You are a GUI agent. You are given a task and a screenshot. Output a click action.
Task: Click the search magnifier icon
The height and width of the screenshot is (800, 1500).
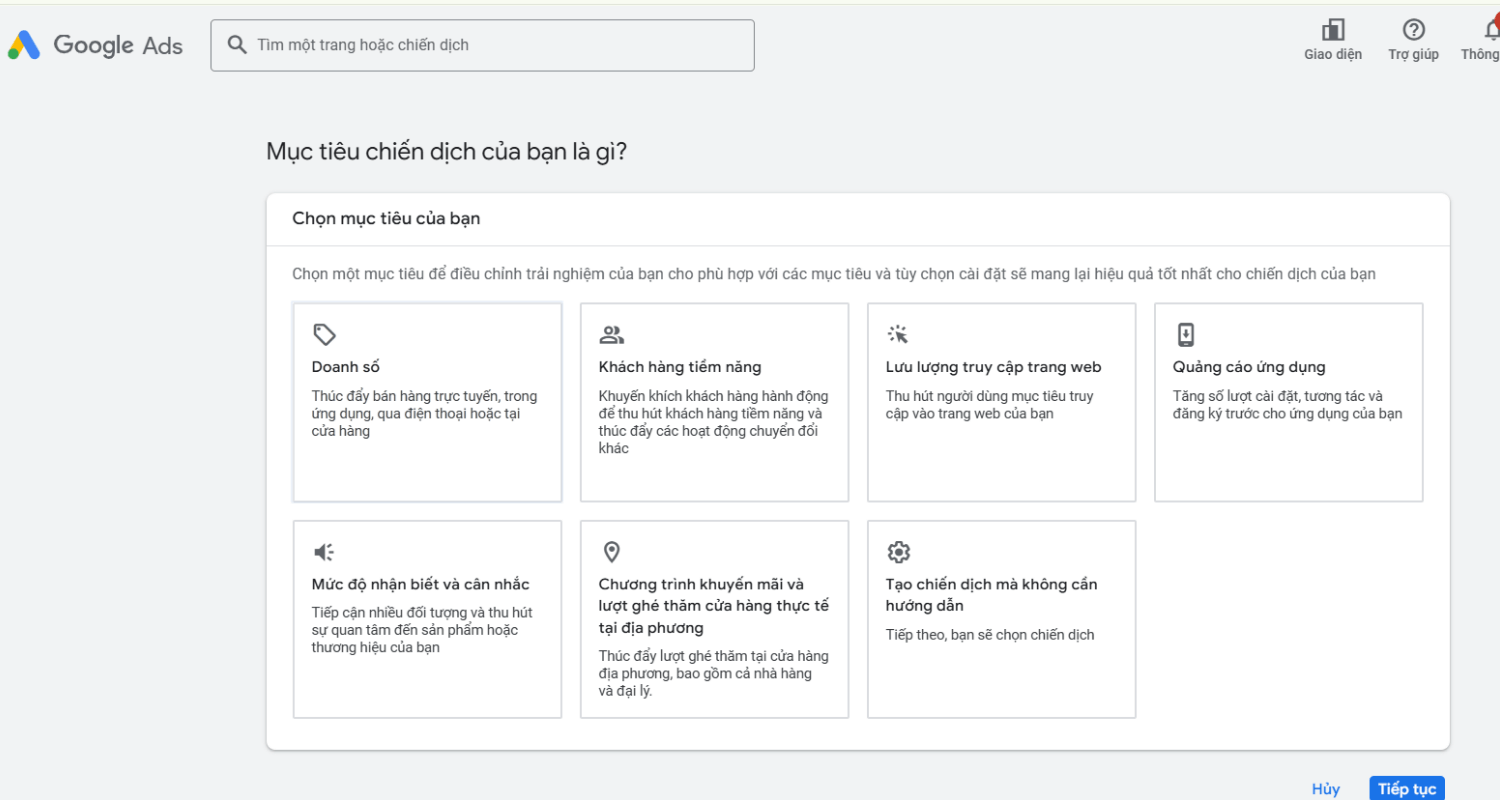[x=237, y=45]
